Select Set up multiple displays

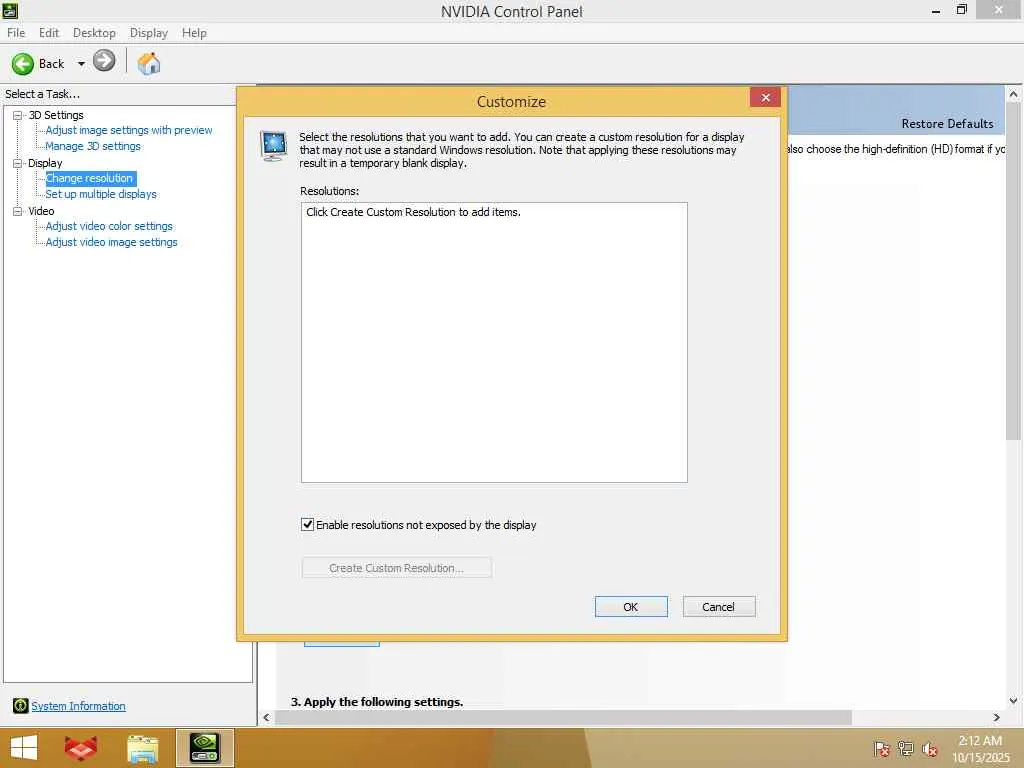coord(101,194)
